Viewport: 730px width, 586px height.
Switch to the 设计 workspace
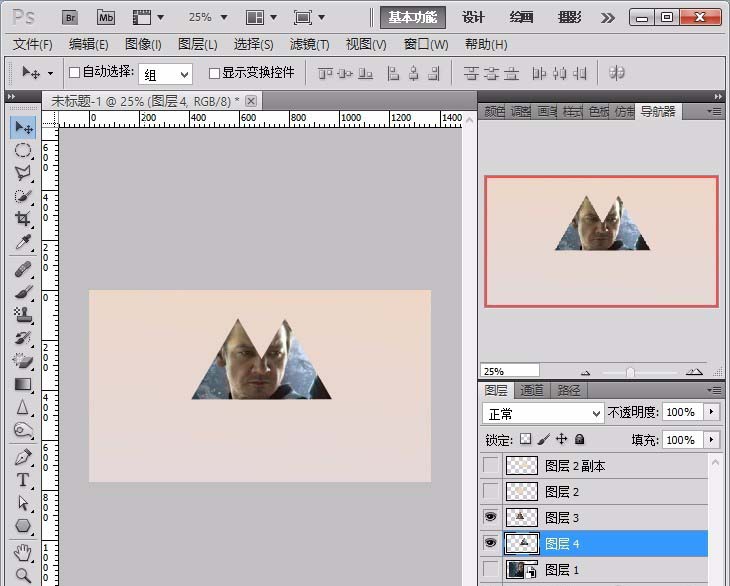[x=473, y=17]
